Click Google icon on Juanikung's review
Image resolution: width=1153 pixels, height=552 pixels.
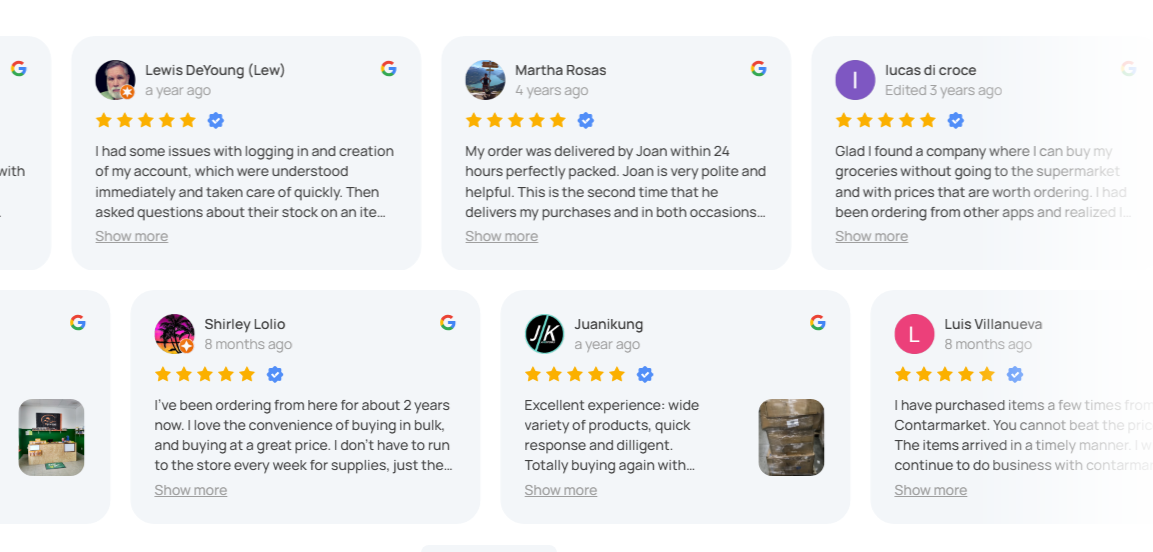pyautogui.click(x=818, y=323)
